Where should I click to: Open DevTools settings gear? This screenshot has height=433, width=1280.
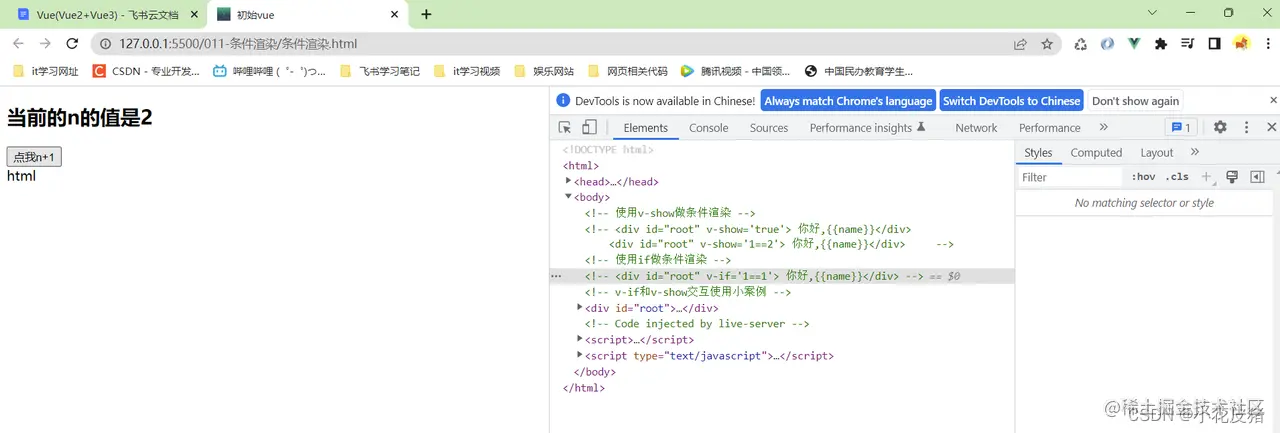coord(1220,127)
